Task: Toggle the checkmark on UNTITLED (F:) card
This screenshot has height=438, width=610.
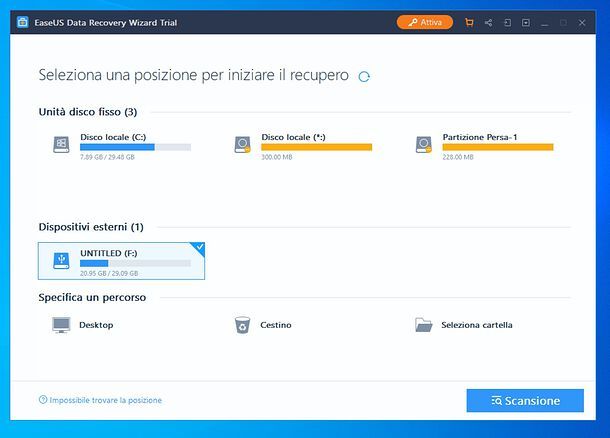Action: 199,247
